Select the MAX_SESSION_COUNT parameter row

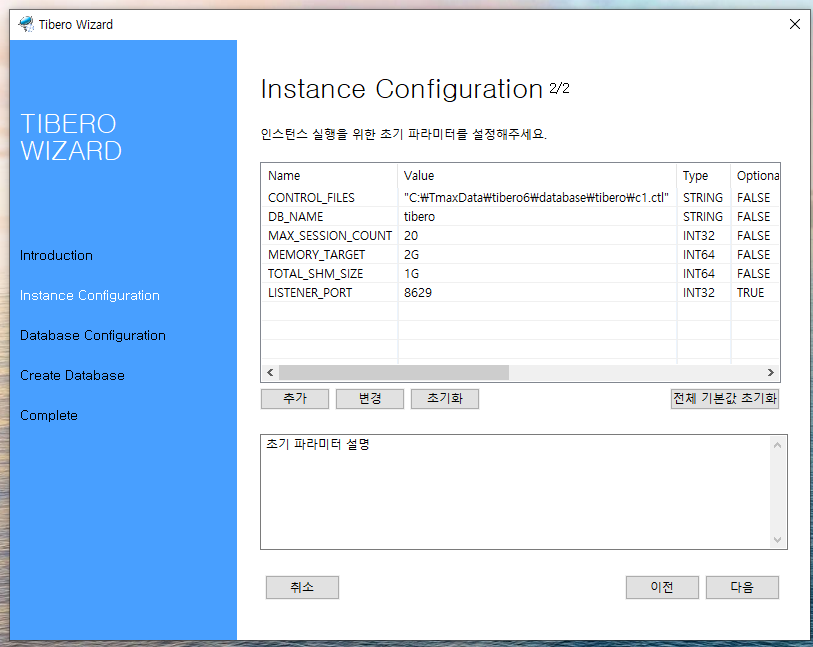click(x=521, y=236)
